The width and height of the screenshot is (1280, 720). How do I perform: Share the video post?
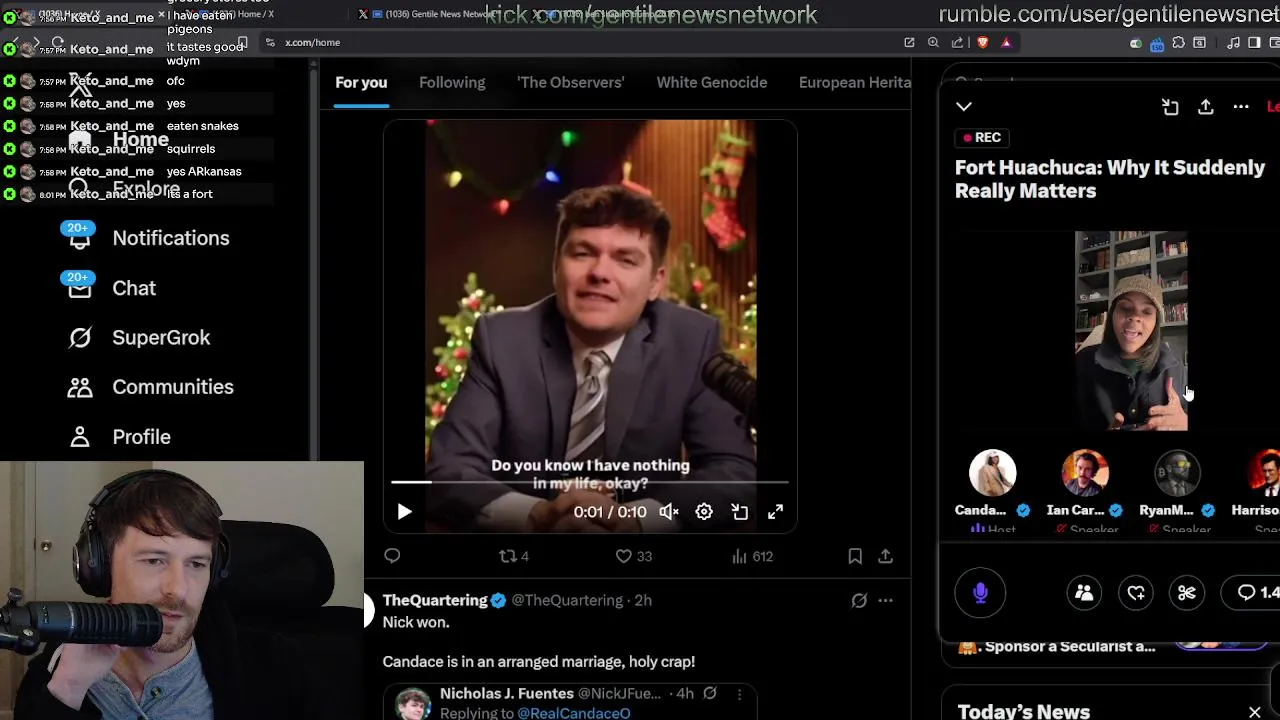(885, 556)
